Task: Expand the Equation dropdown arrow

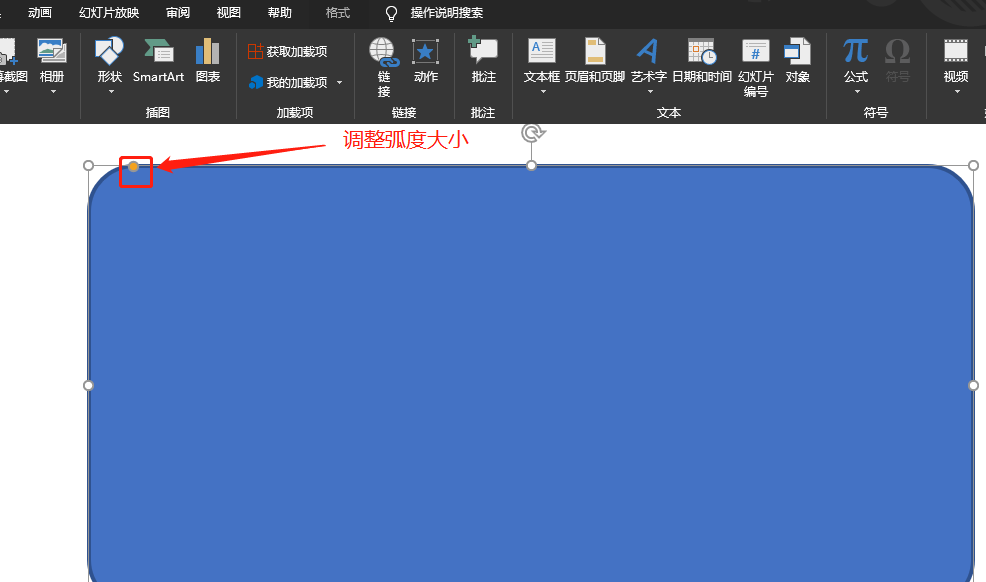Action: click(857, 92)
